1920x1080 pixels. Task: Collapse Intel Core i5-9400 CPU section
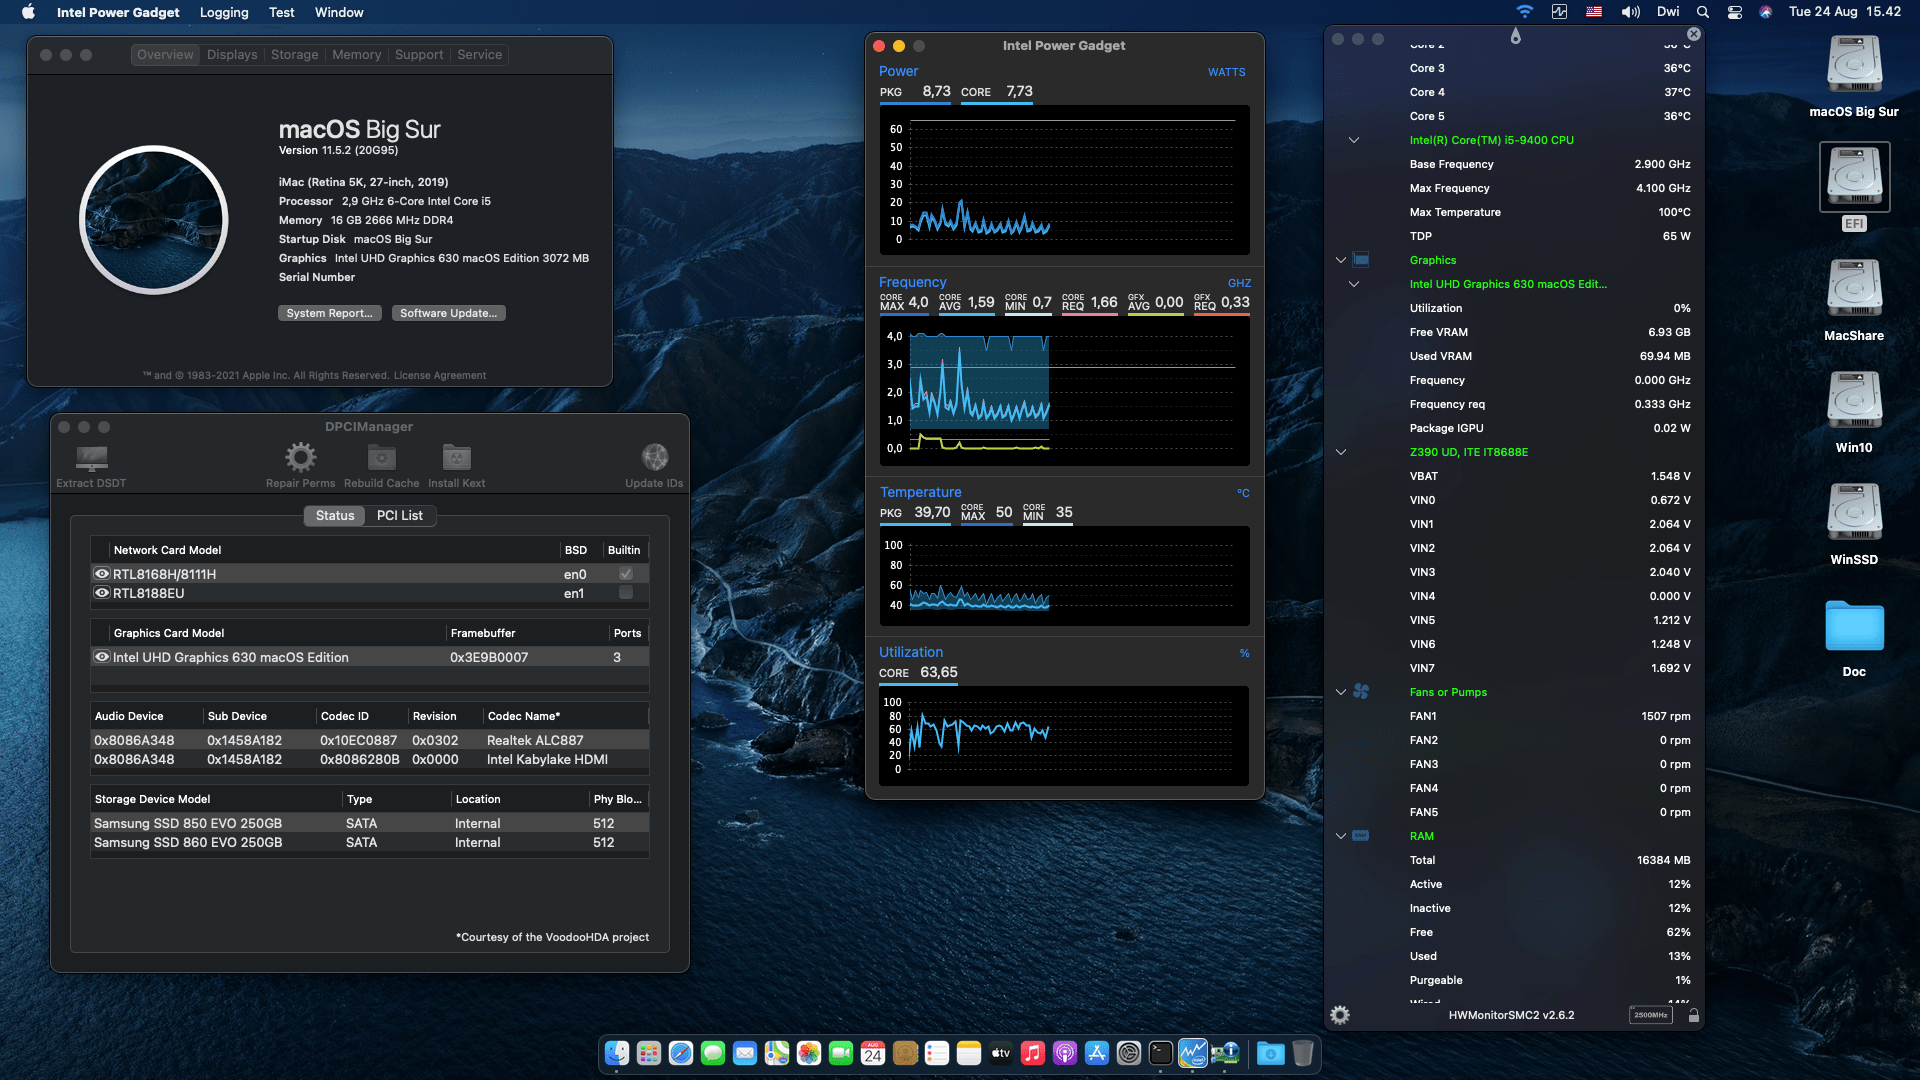click(1353, 140)
